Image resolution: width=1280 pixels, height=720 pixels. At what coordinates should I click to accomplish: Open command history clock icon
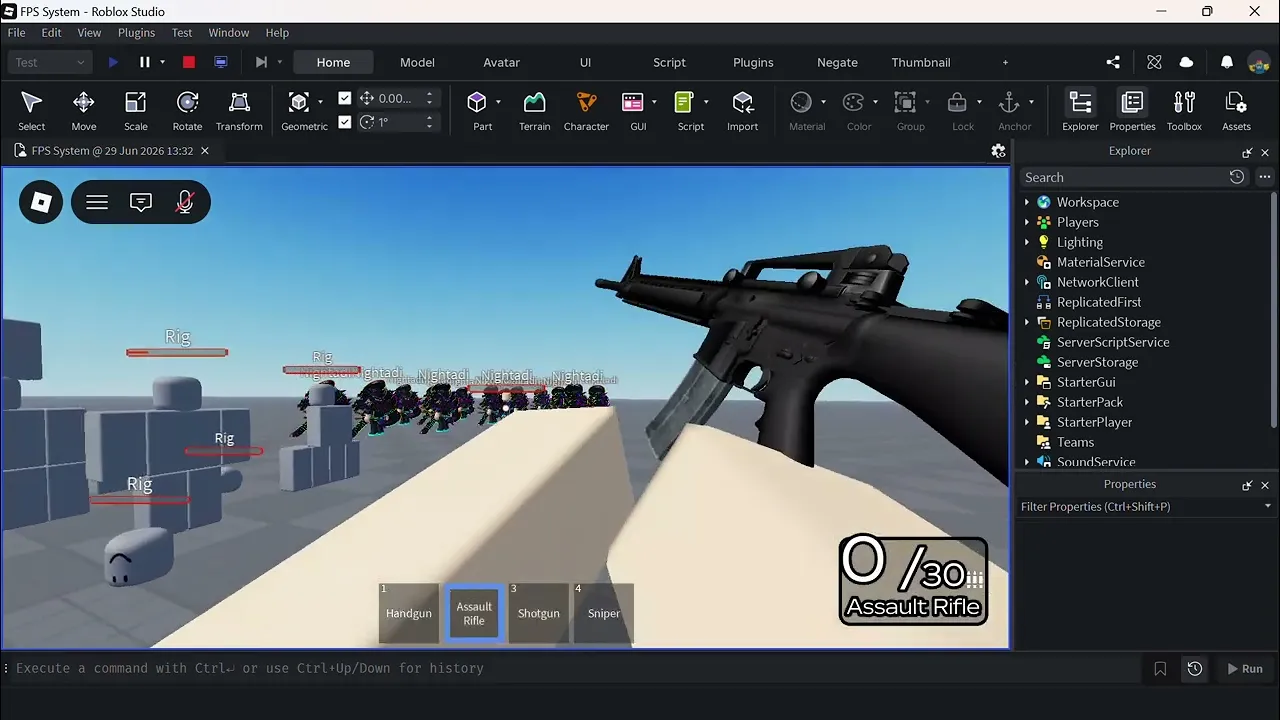point(1195,669)
